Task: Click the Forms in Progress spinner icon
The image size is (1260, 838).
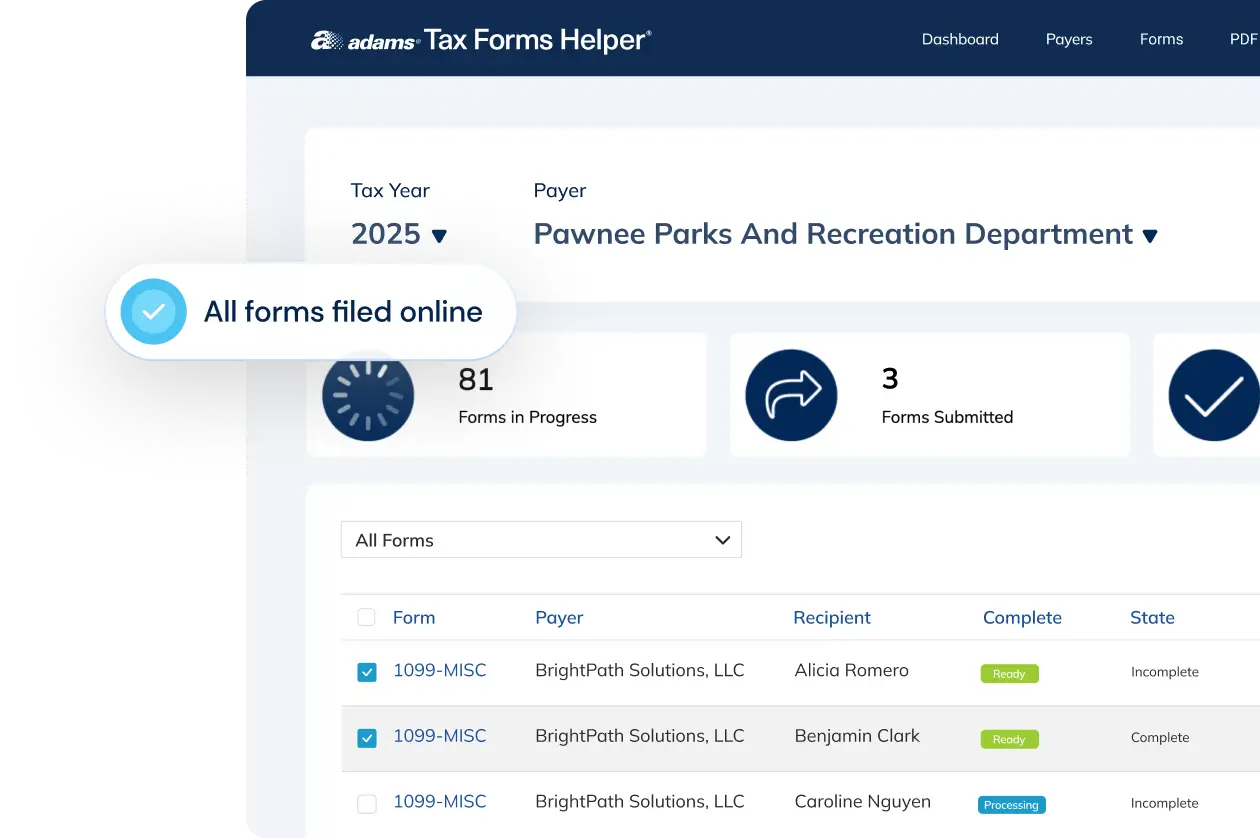Action: 368,395
